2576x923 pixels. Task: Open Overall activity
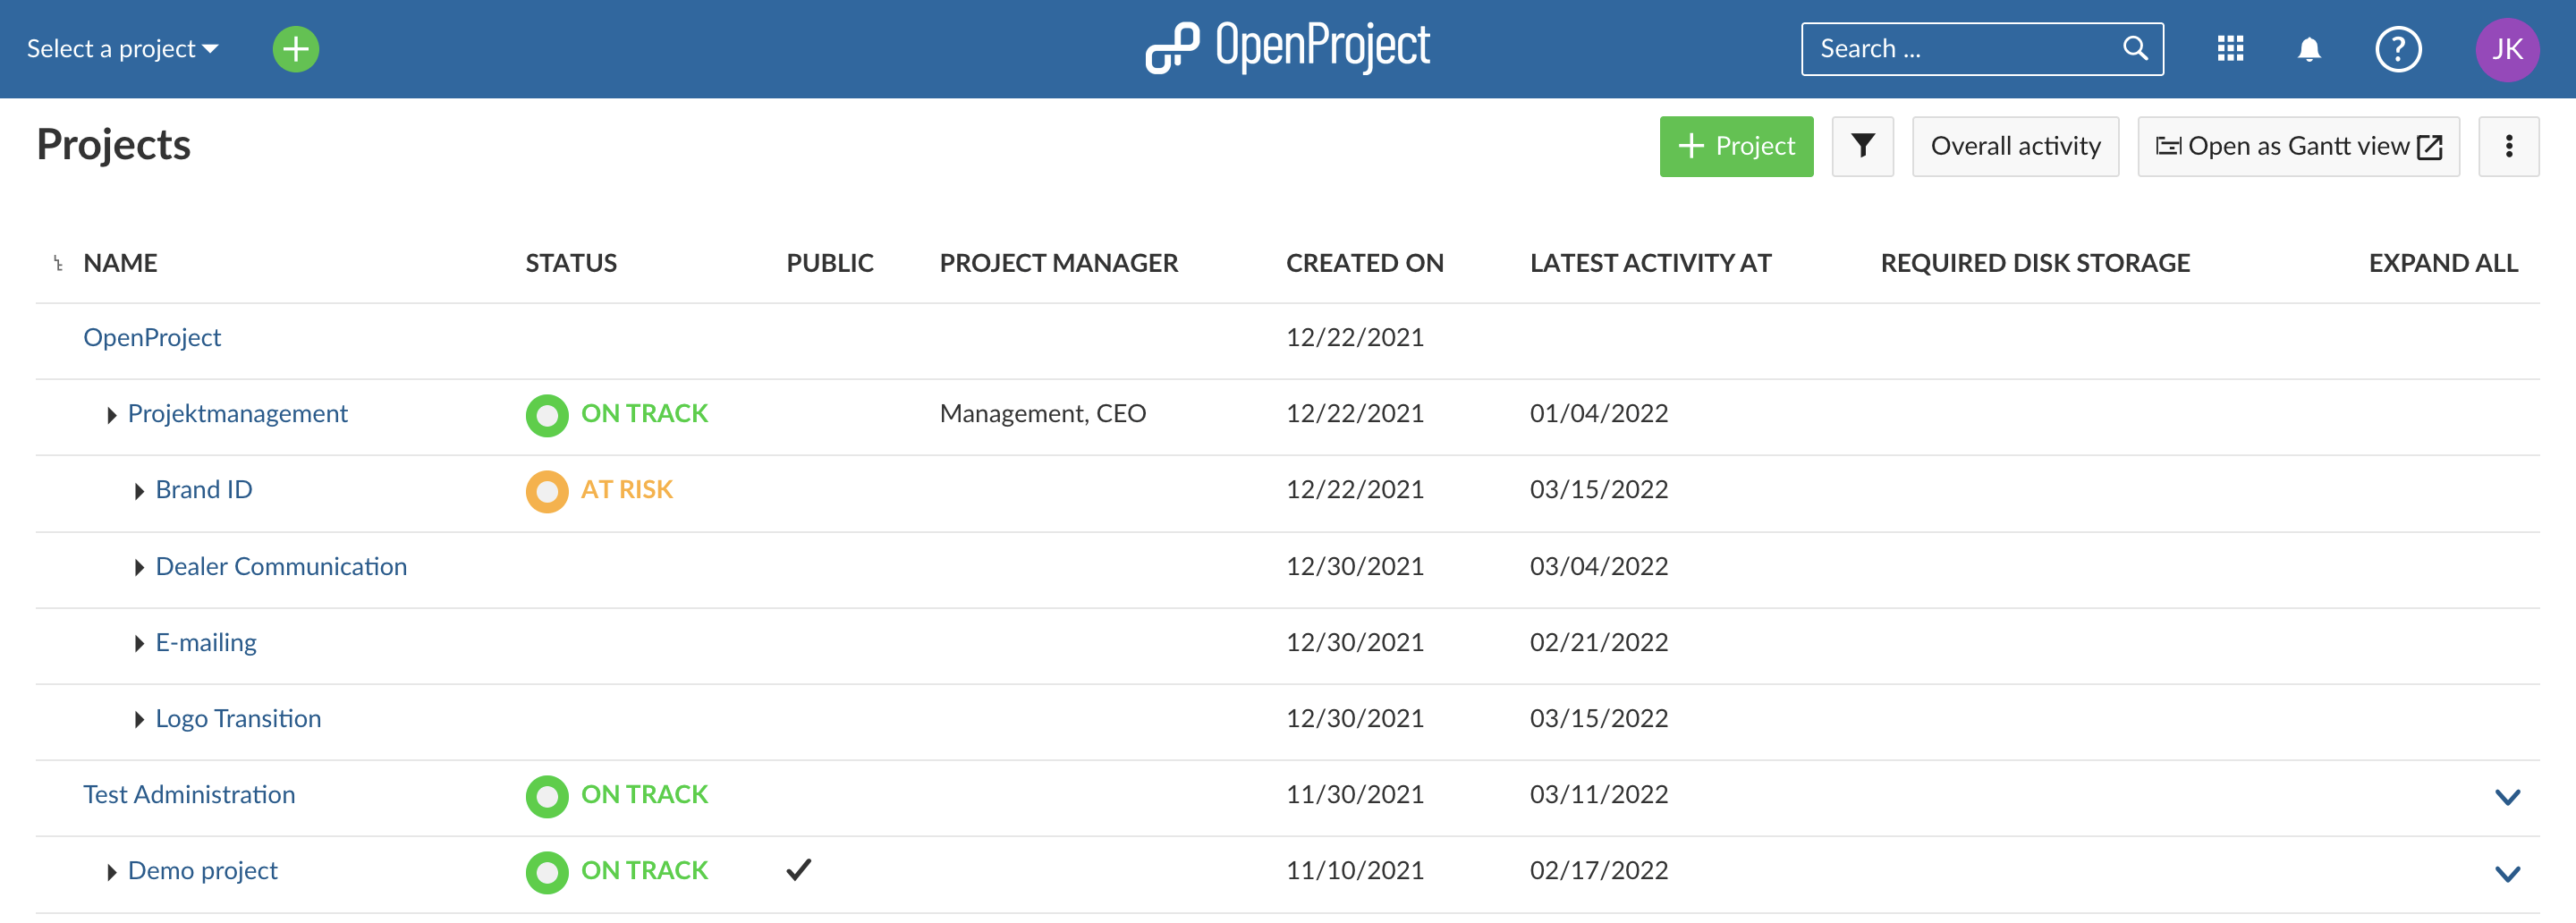[x=2015, y=146]
